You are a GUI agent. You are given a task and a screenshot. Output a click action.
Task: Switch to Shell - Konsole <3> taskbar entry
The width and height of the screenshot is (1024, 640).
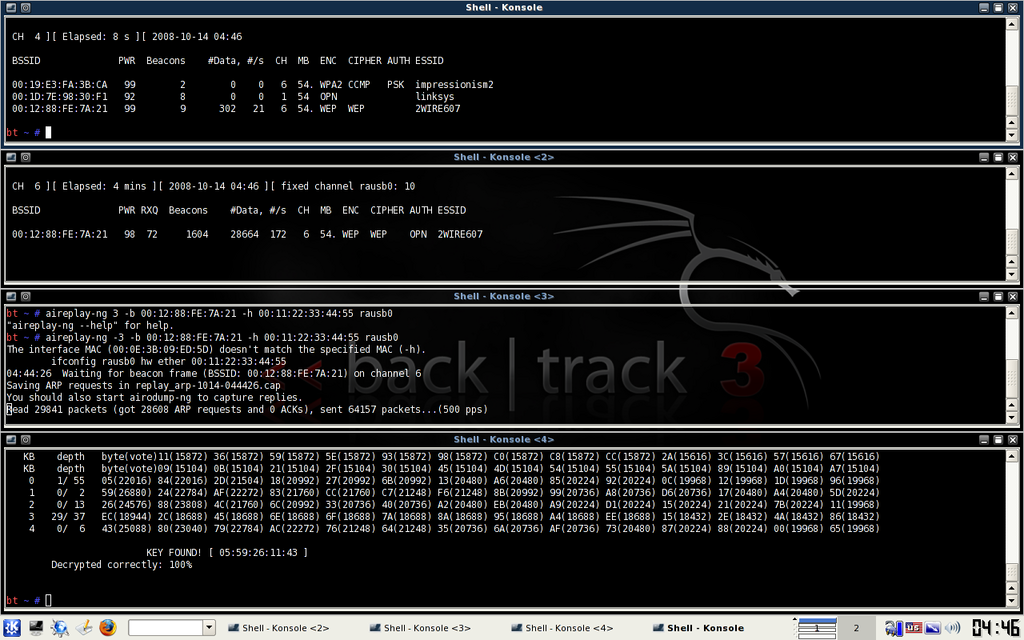pos(420,628)
